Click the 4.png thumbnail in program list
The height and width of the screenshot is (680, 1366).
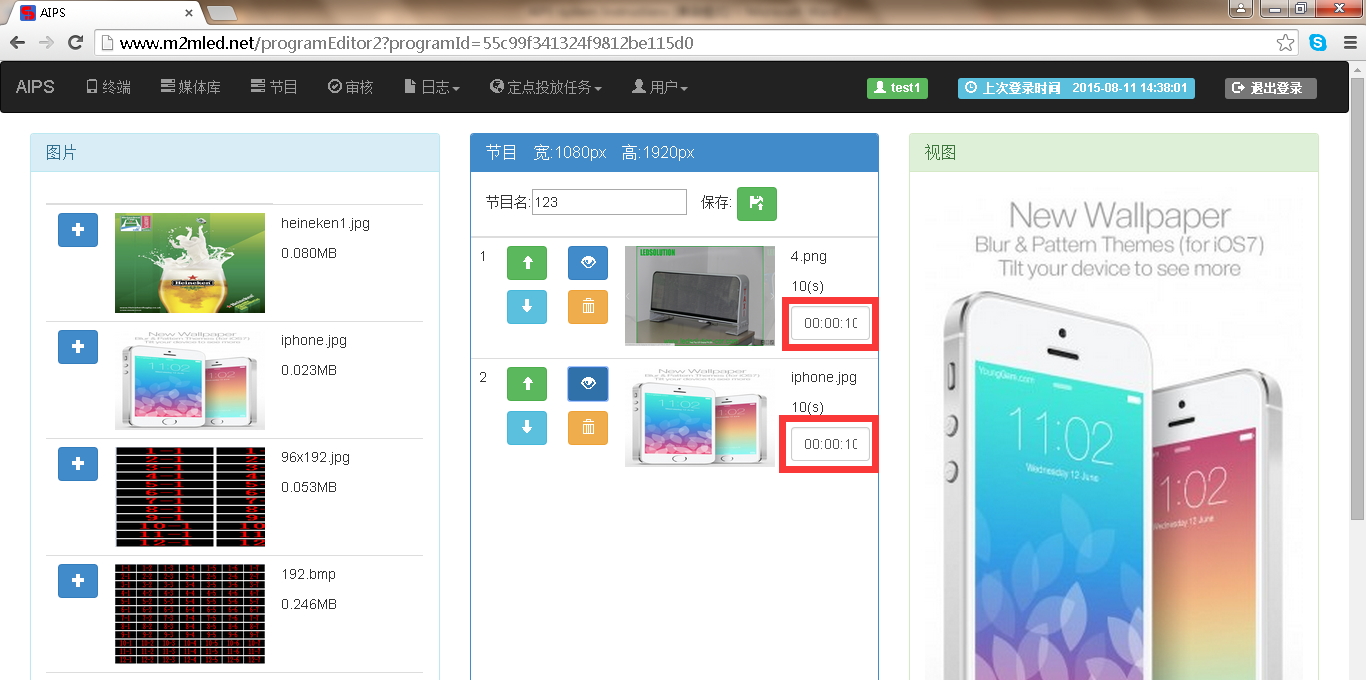(700, 296)
